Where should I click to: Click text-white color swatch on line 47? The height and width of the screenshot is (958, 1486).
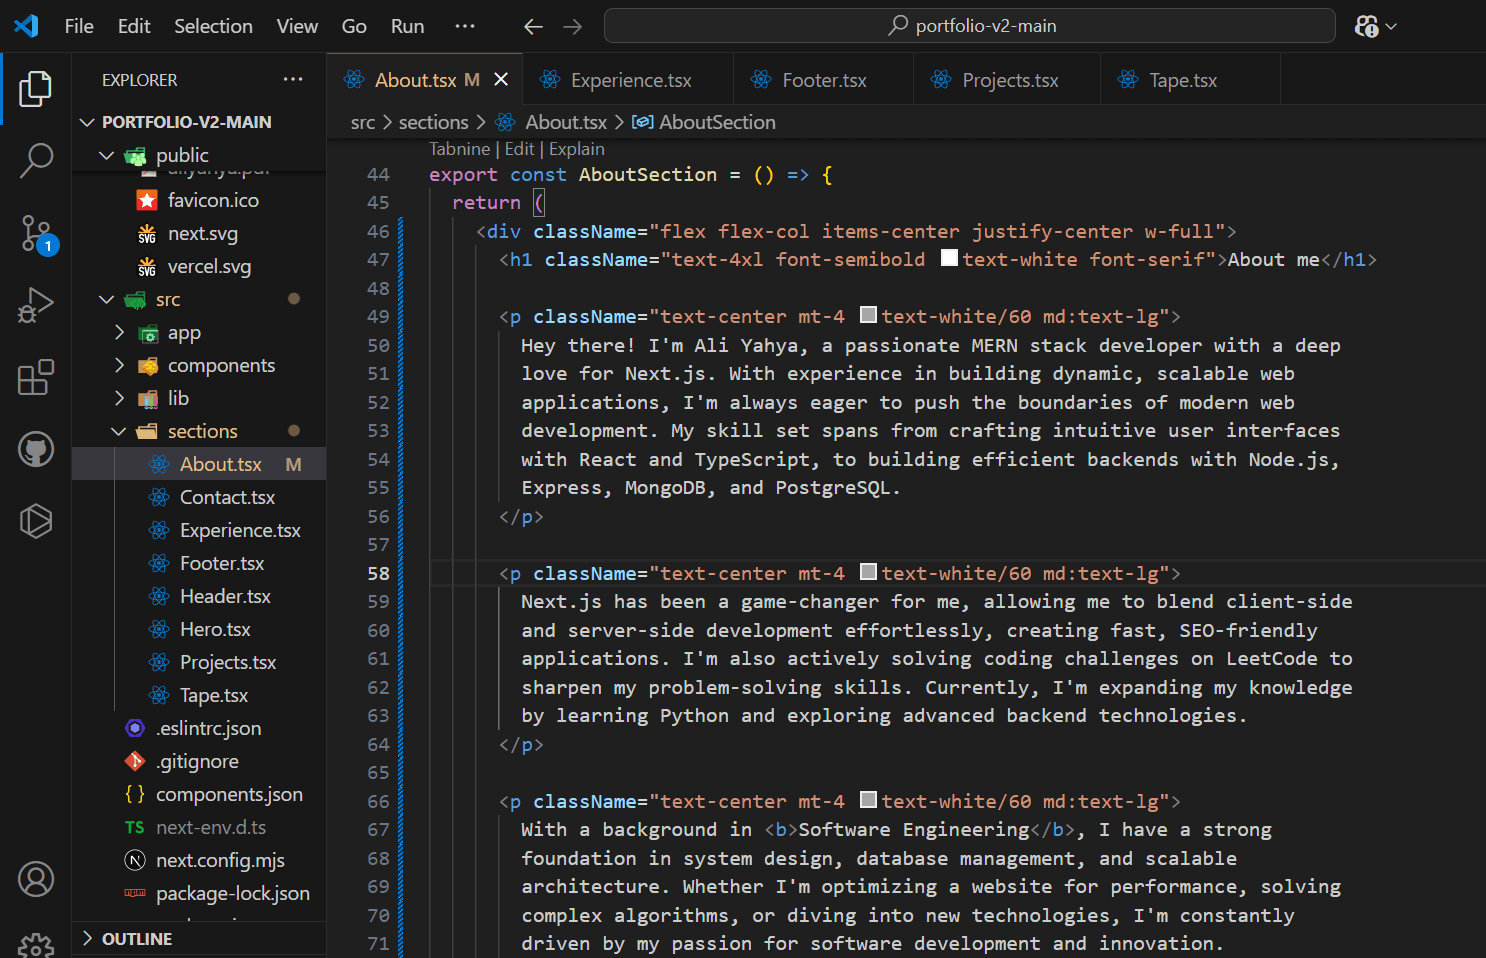pyautogui.click(x=950, y=258)
